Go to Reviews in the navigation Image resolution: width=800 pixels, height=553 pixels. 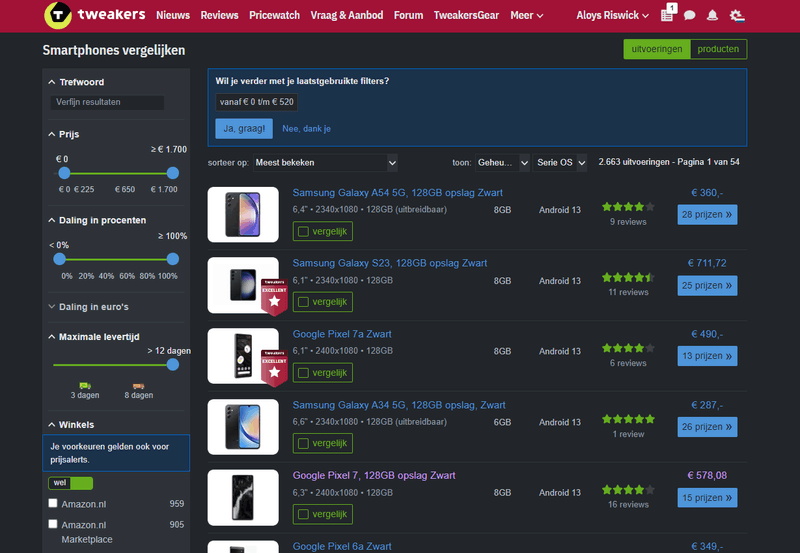[x=219, y=15]
